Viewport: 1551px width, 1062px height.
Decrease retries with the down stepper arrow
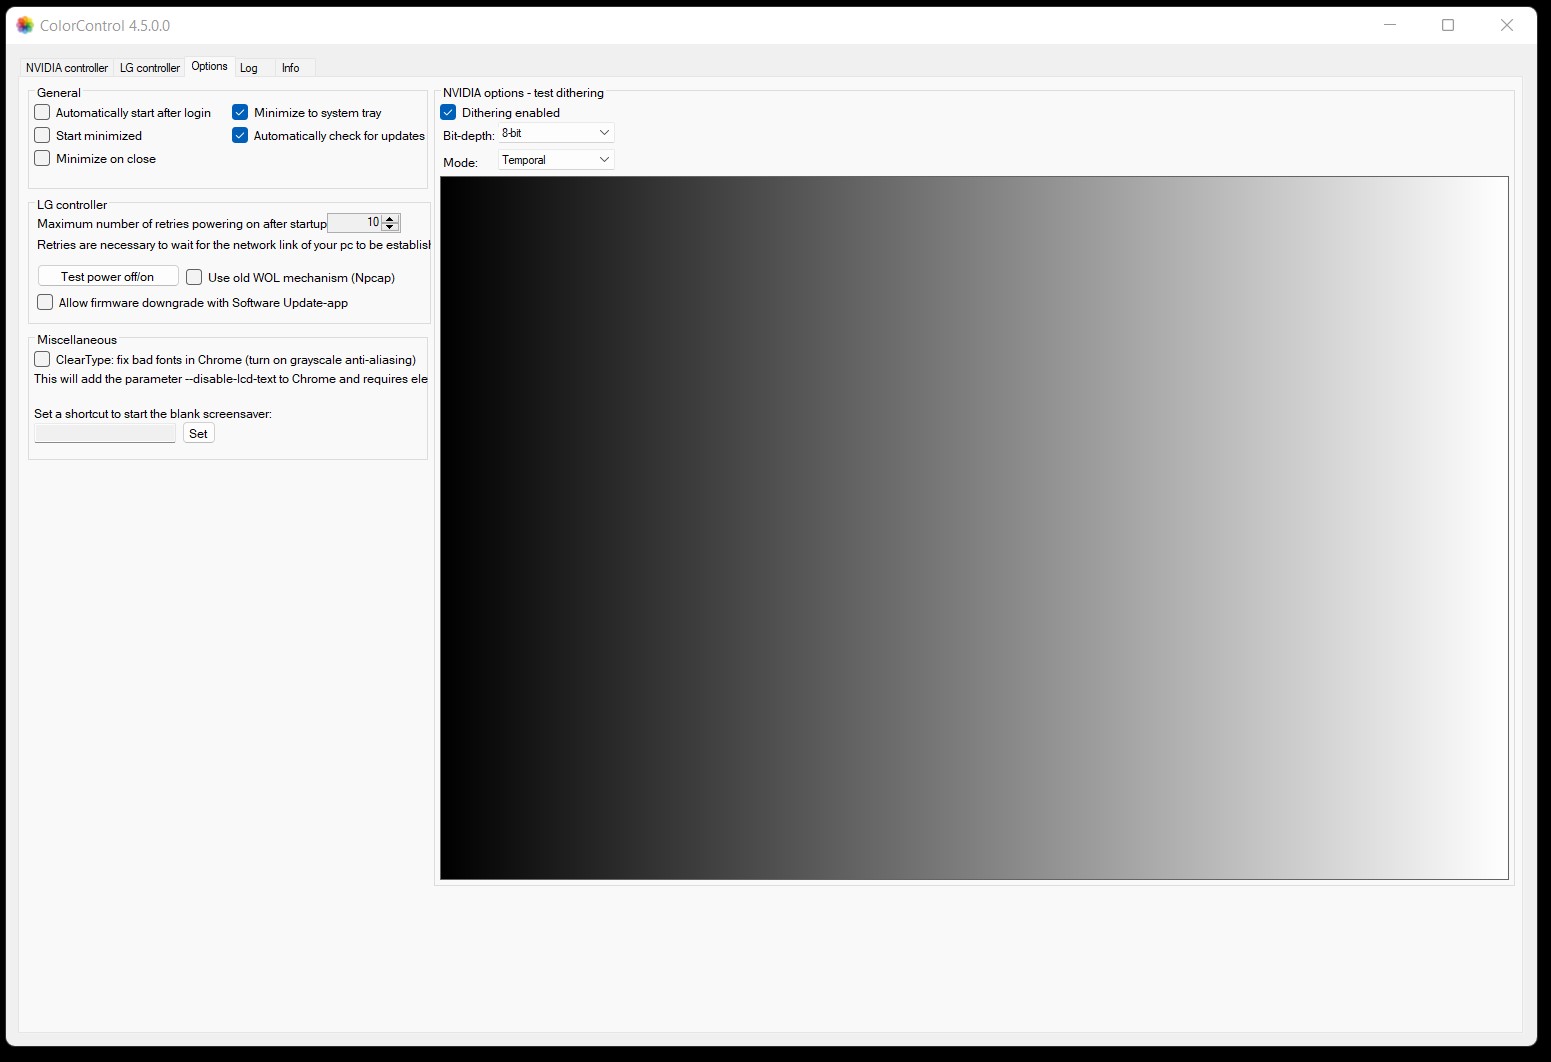point(391,227)
